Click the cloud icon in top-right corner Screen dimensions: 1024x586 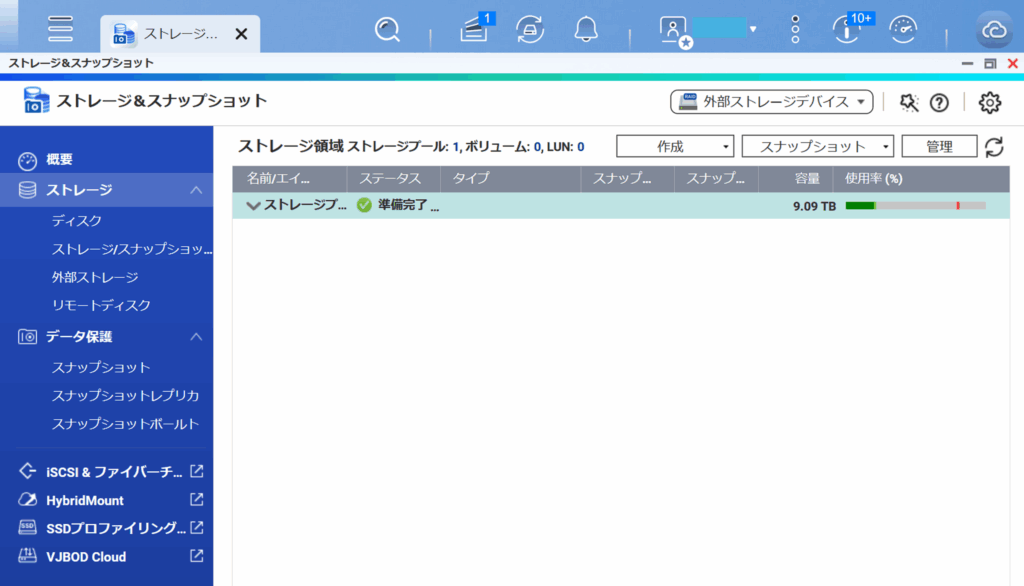[x=994, y=30]
